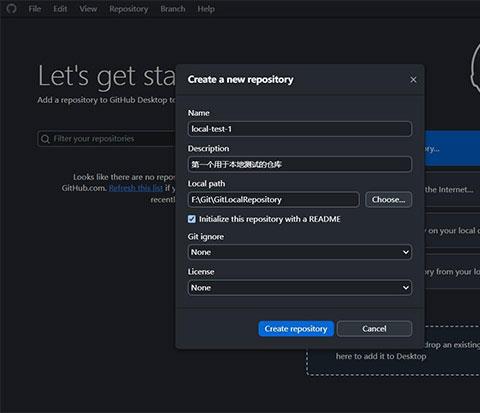Click the Name field containing local-test-1
480x413 pixels.
tap(300, 129)
